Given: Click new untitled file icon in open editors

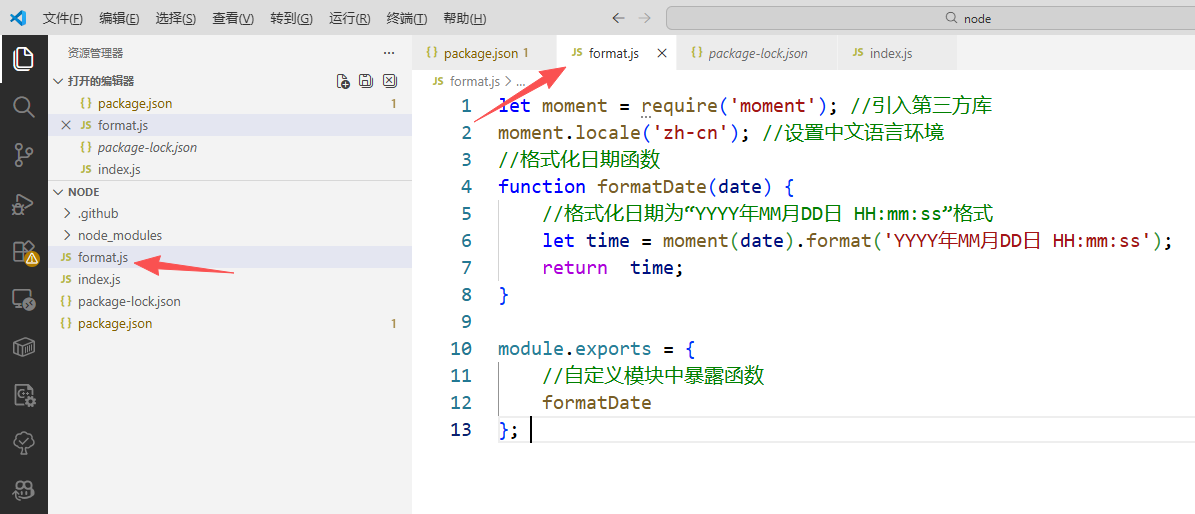Looking at the screenshot, I should tap(343, 81).
